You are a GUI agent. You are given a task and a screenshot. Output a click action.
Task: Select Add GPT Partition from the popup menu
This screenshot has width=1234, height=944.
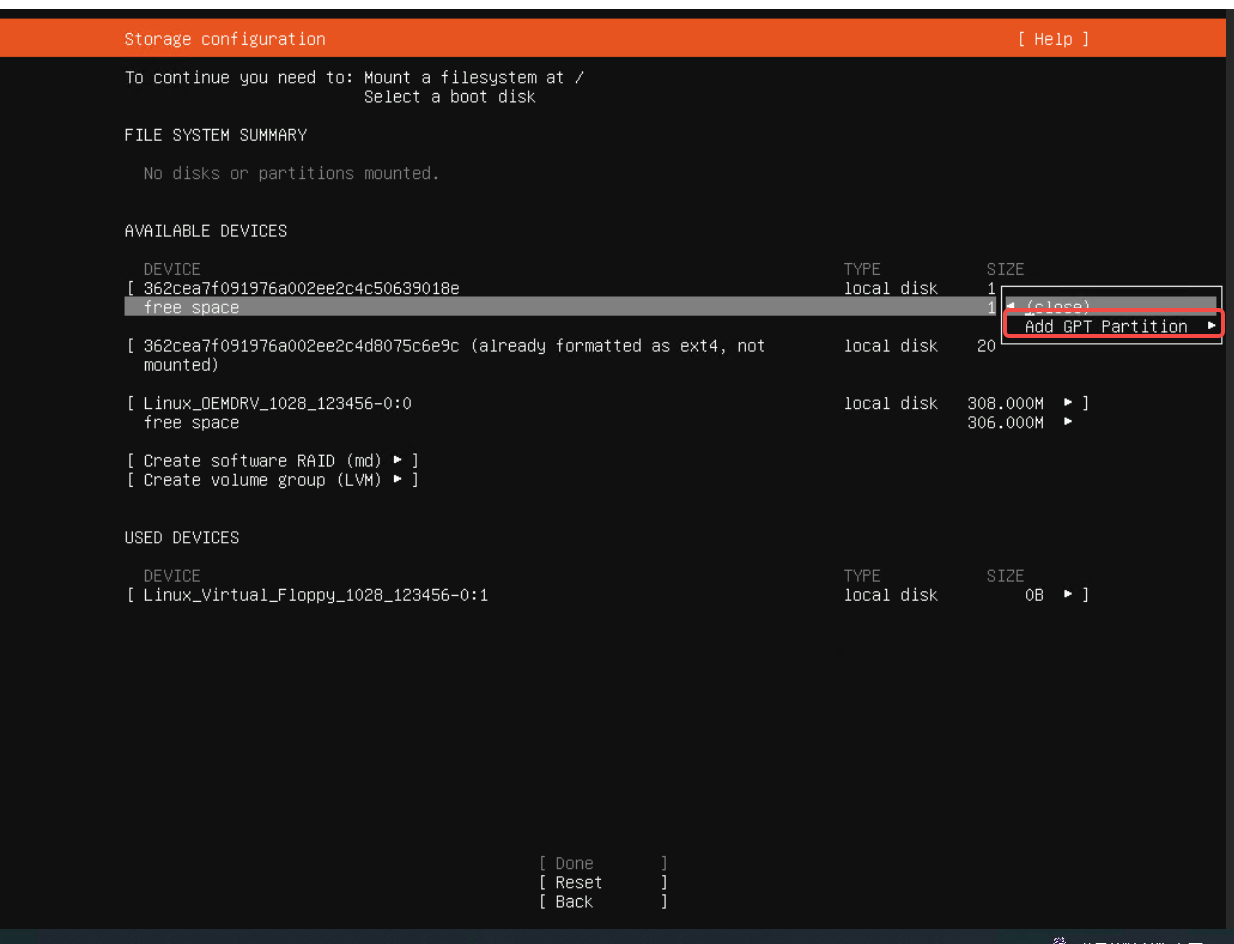(1105, 327)
